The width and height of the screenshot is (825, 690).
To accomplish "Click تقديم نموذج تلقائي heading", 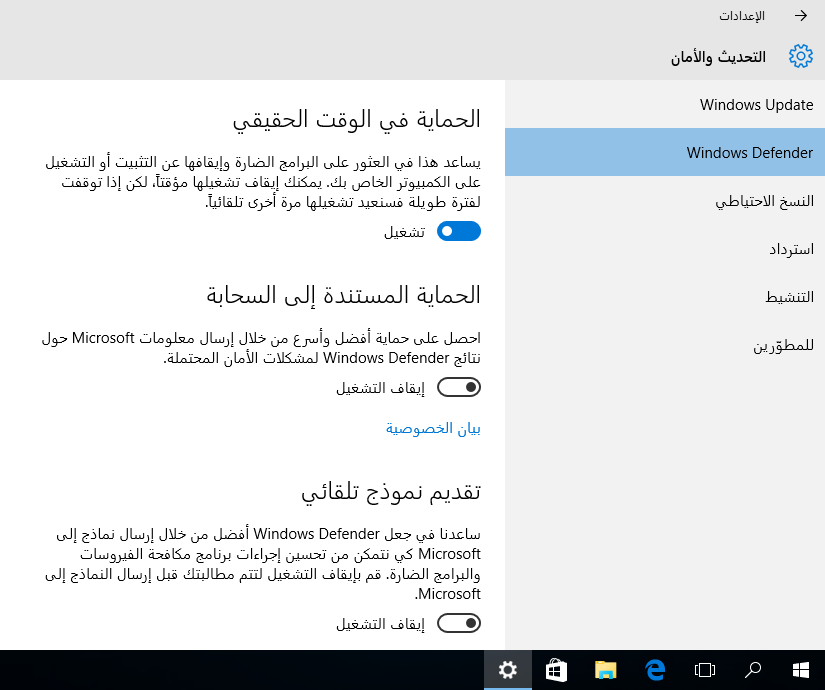I will coord(391,492).
